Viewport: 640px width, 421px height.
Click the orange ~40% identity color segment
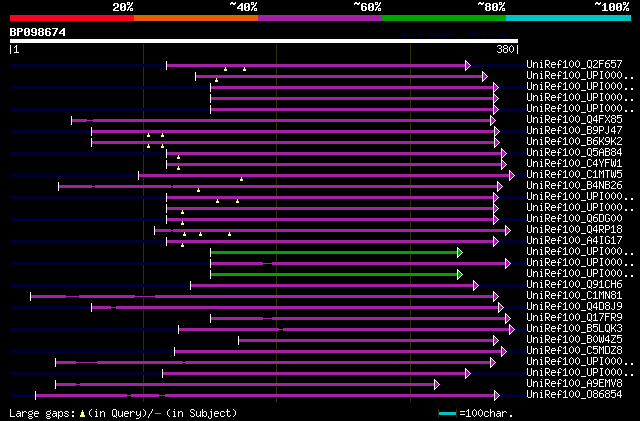(x=196, y=18)
